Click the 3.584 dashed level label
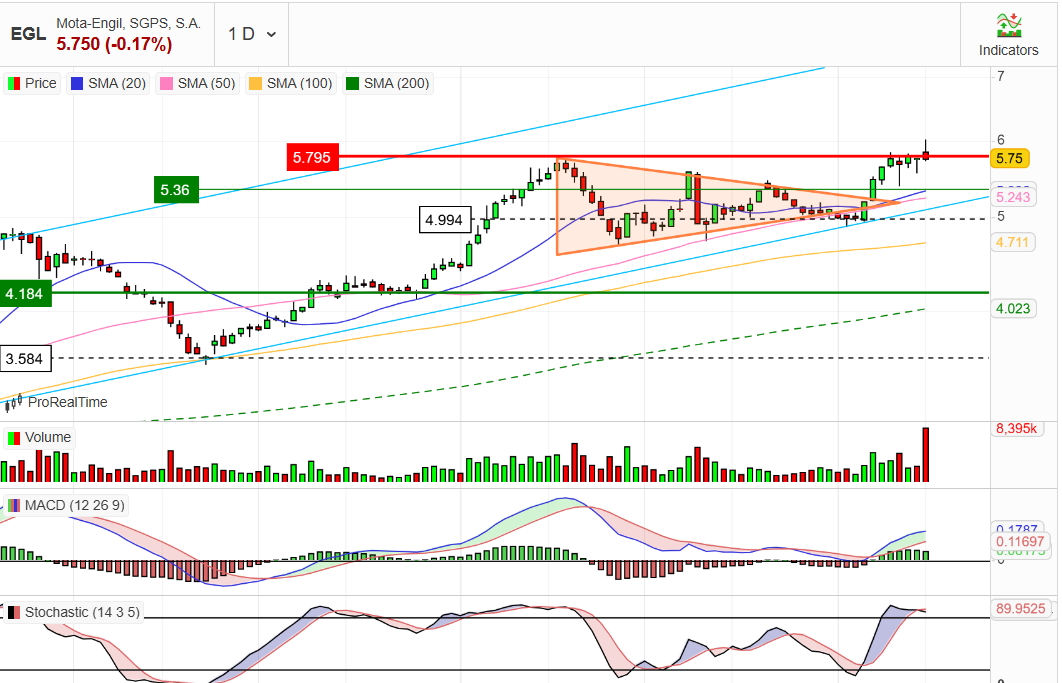1062x683 pixels. pos(25,358)
